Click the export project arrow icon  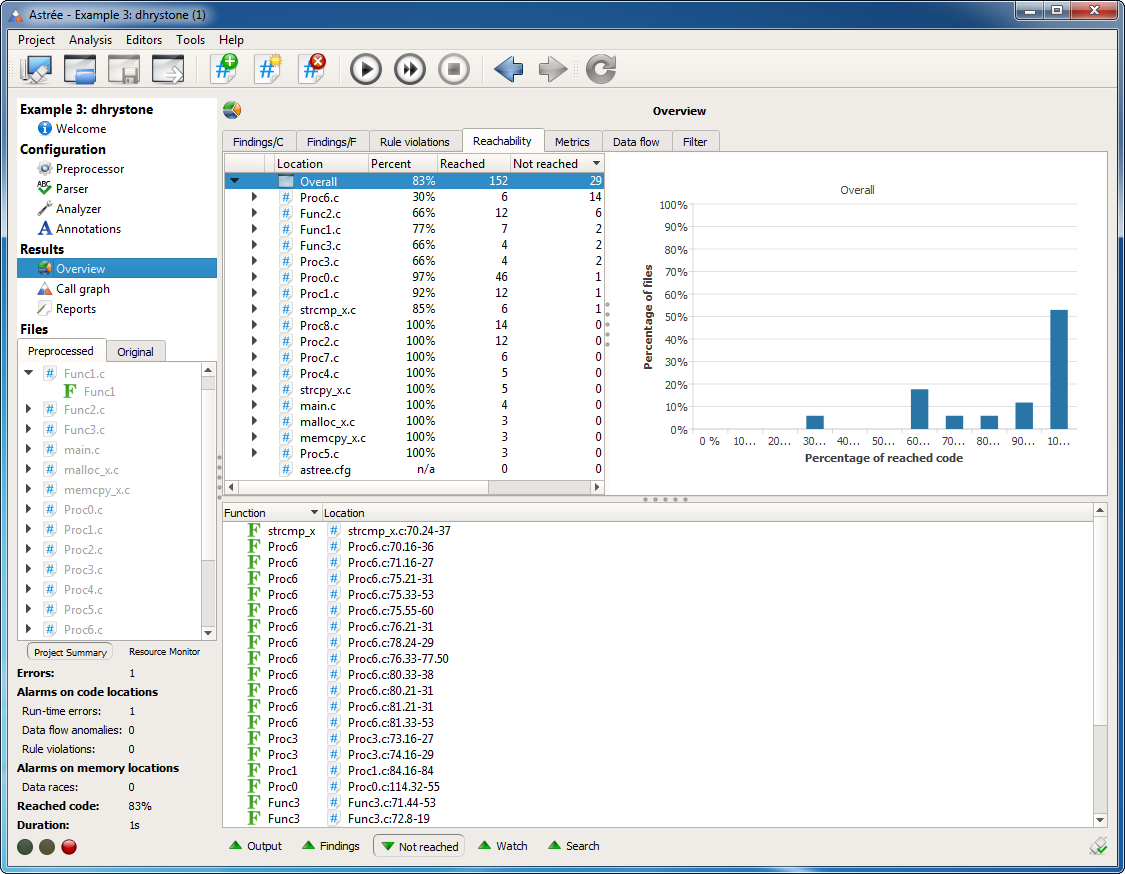[168, 70]
